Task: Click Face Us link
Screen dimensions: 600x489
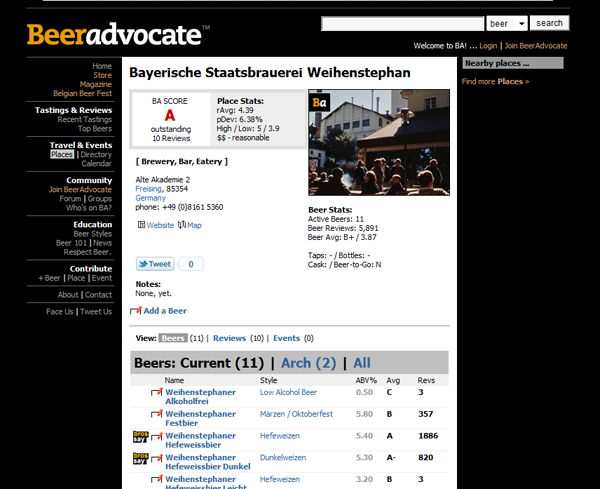Action: point(60,312)
